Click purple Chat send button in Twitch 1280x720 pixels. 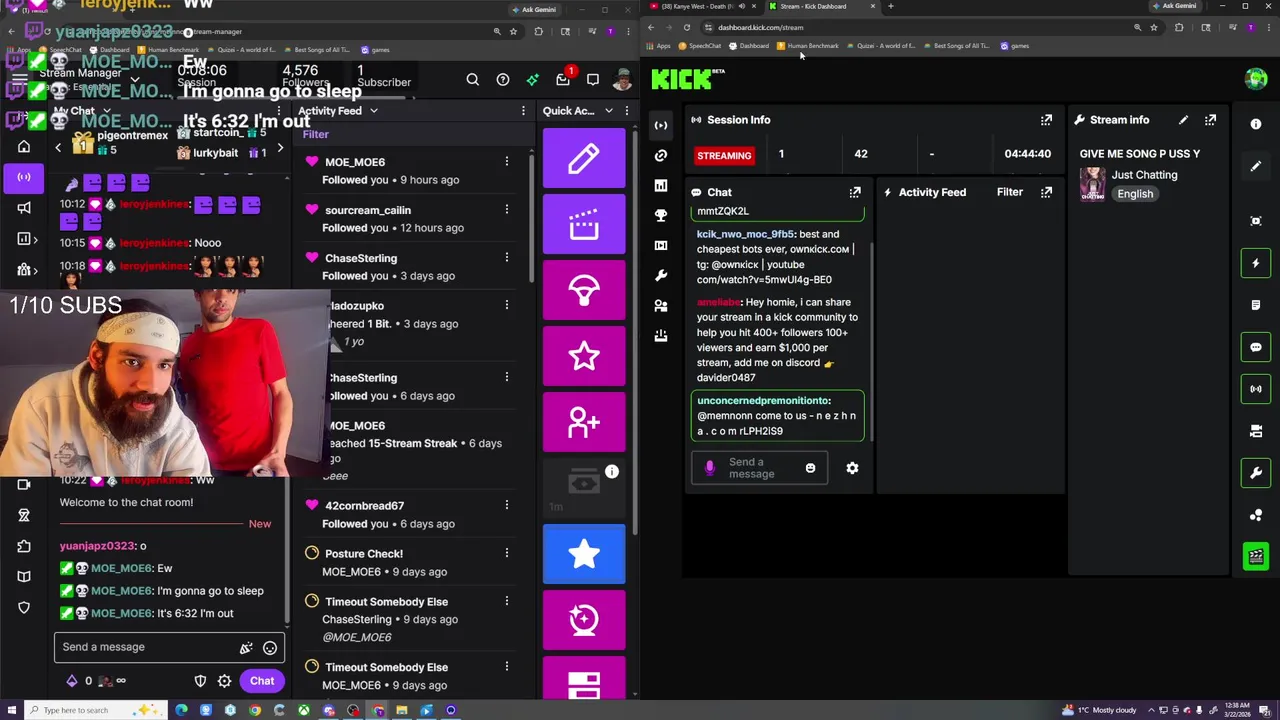pos(262,681)
